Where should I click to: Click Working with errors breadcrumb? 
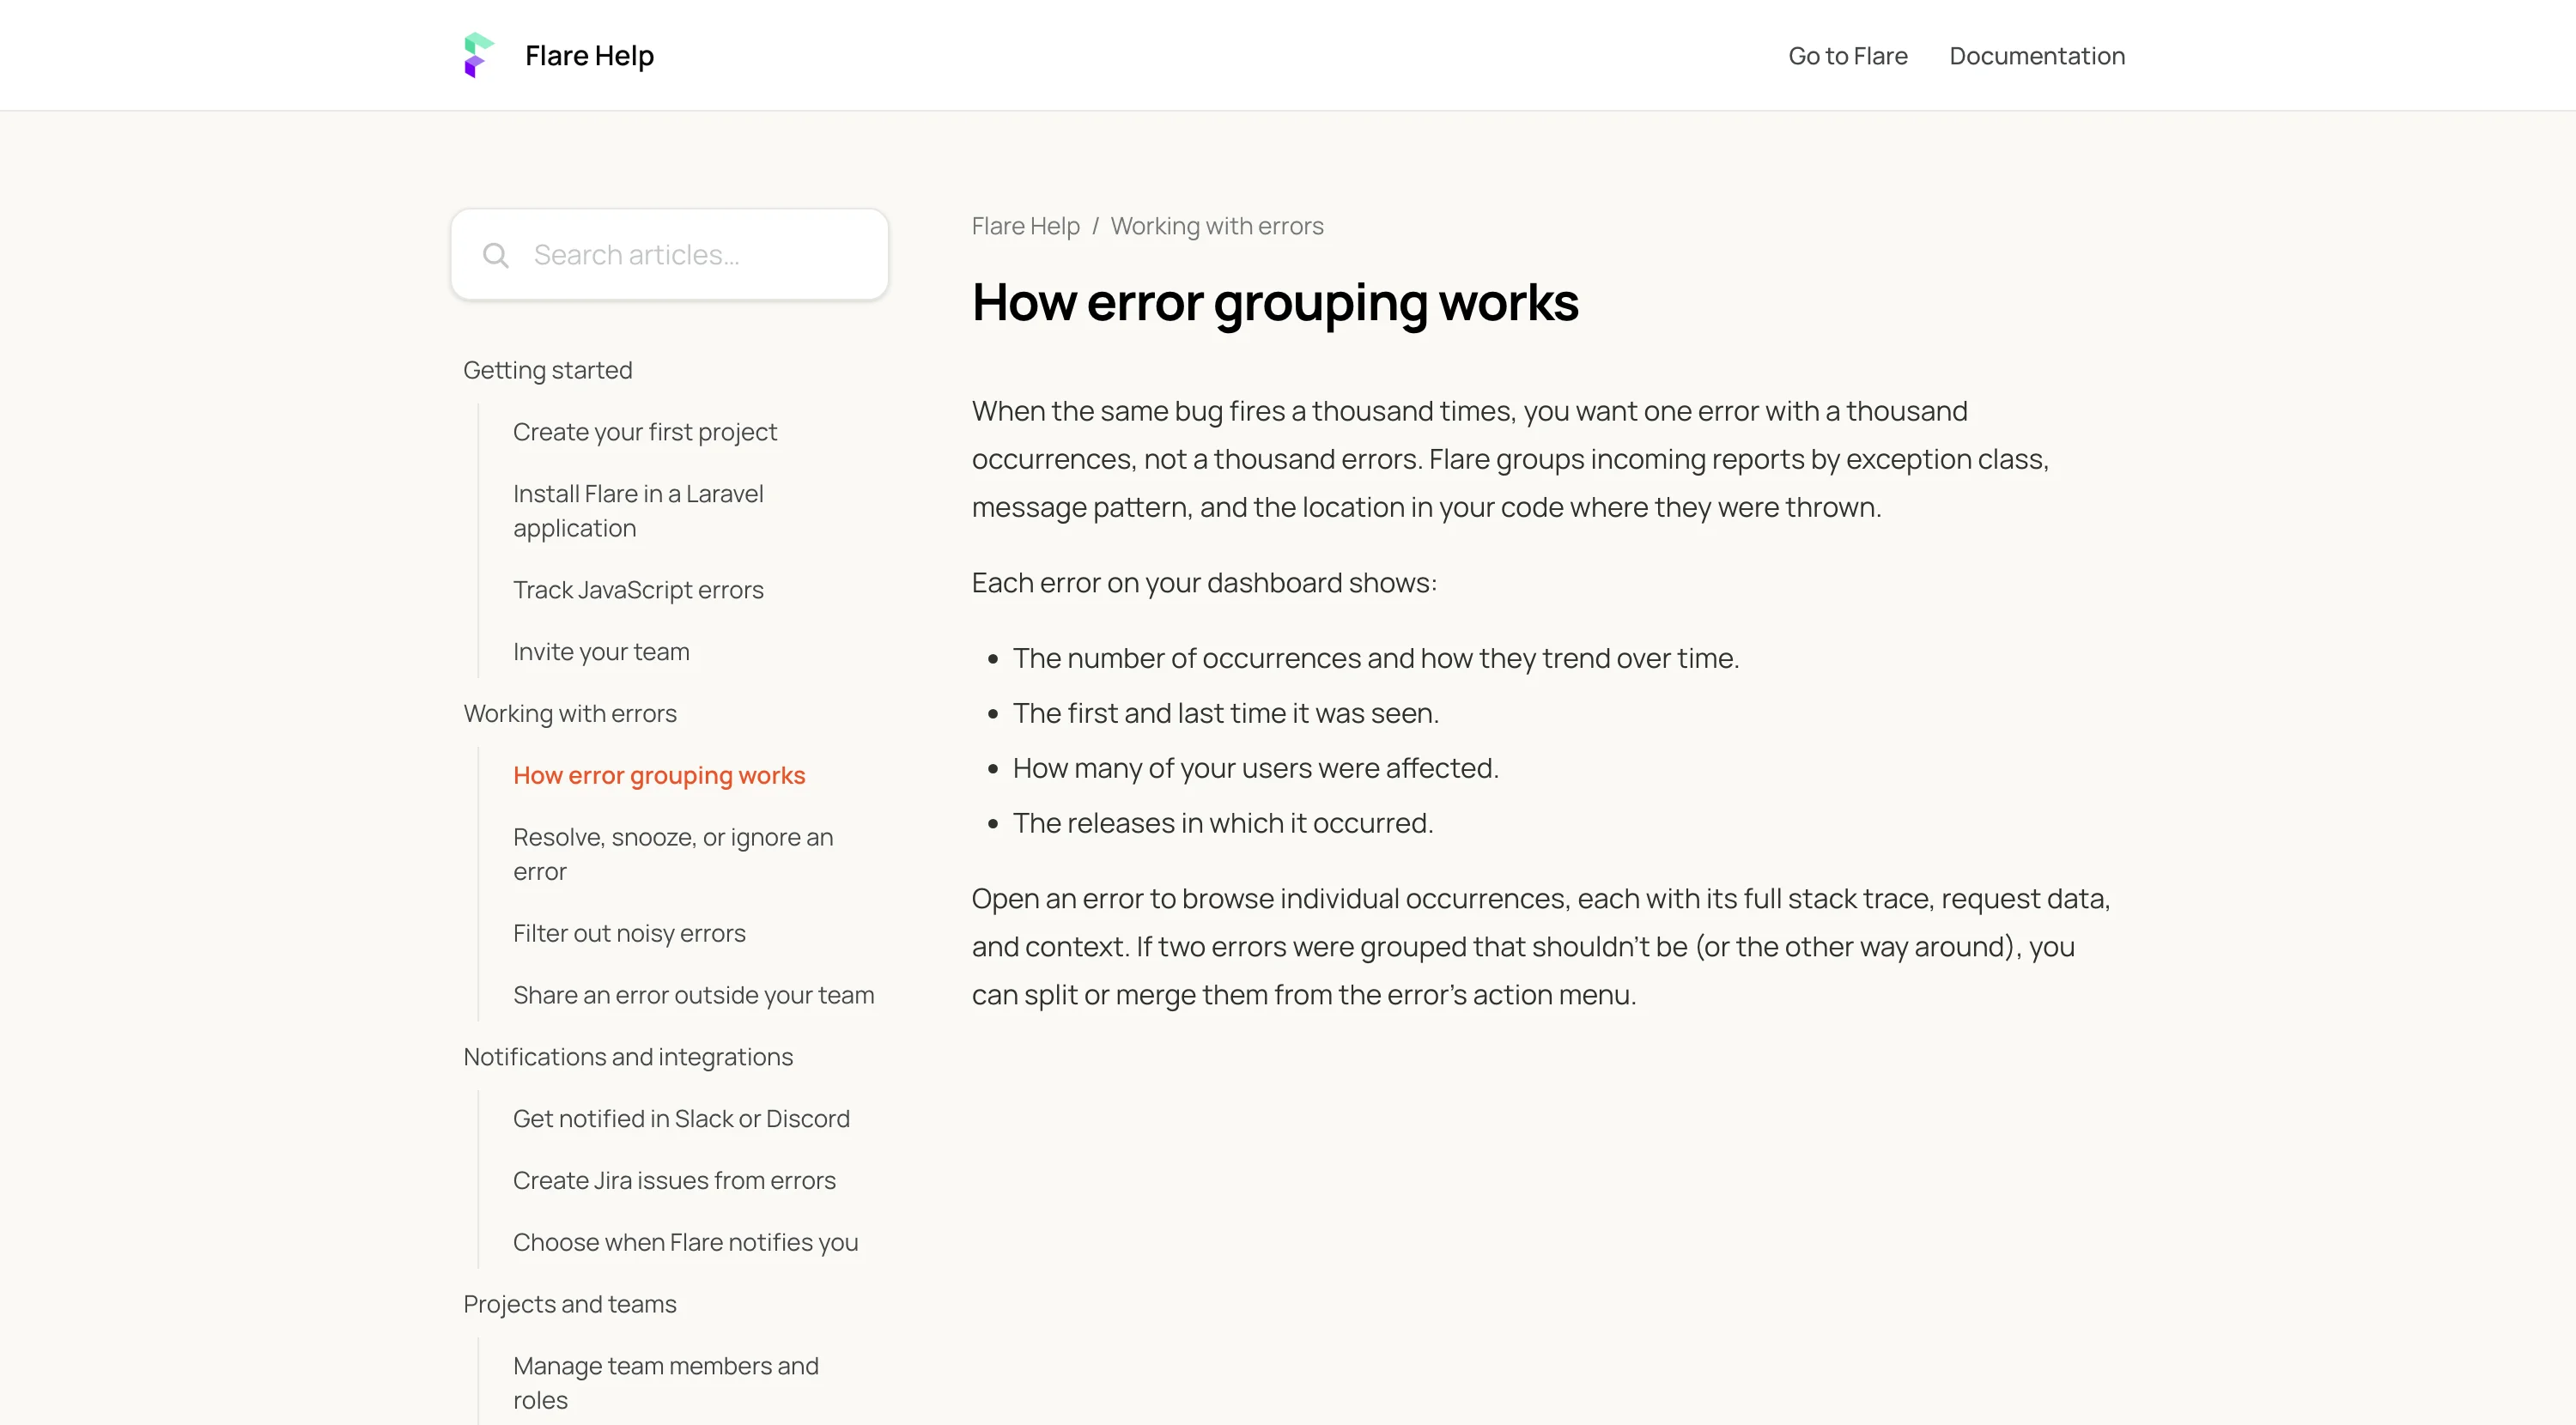pos(1216,226)
